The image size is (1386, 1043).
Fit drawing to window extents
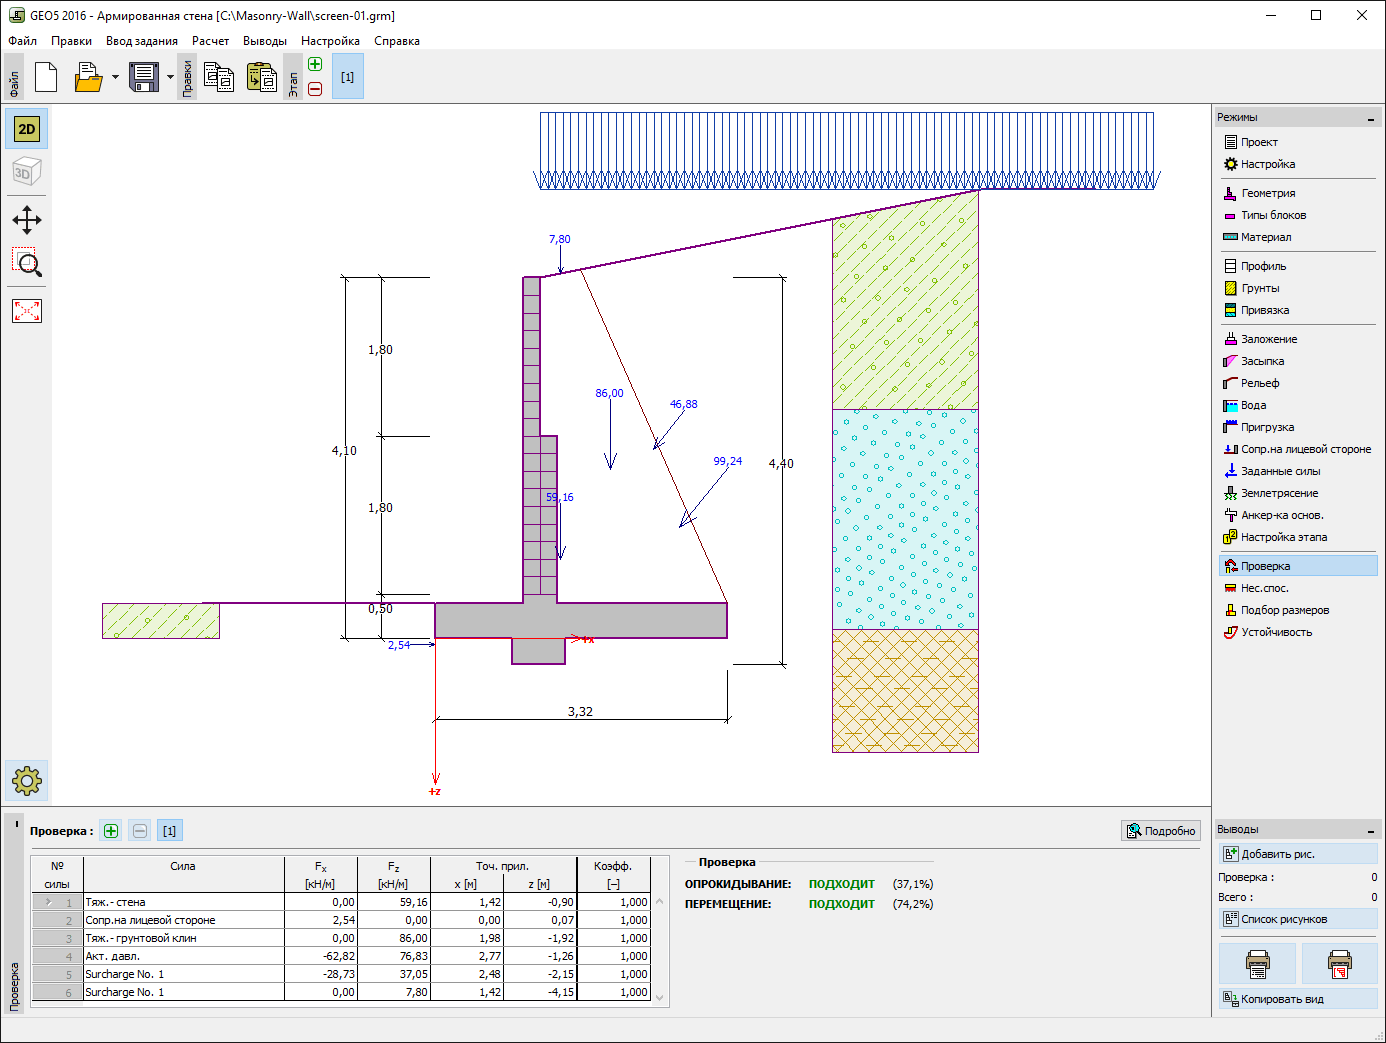point(27,311)
